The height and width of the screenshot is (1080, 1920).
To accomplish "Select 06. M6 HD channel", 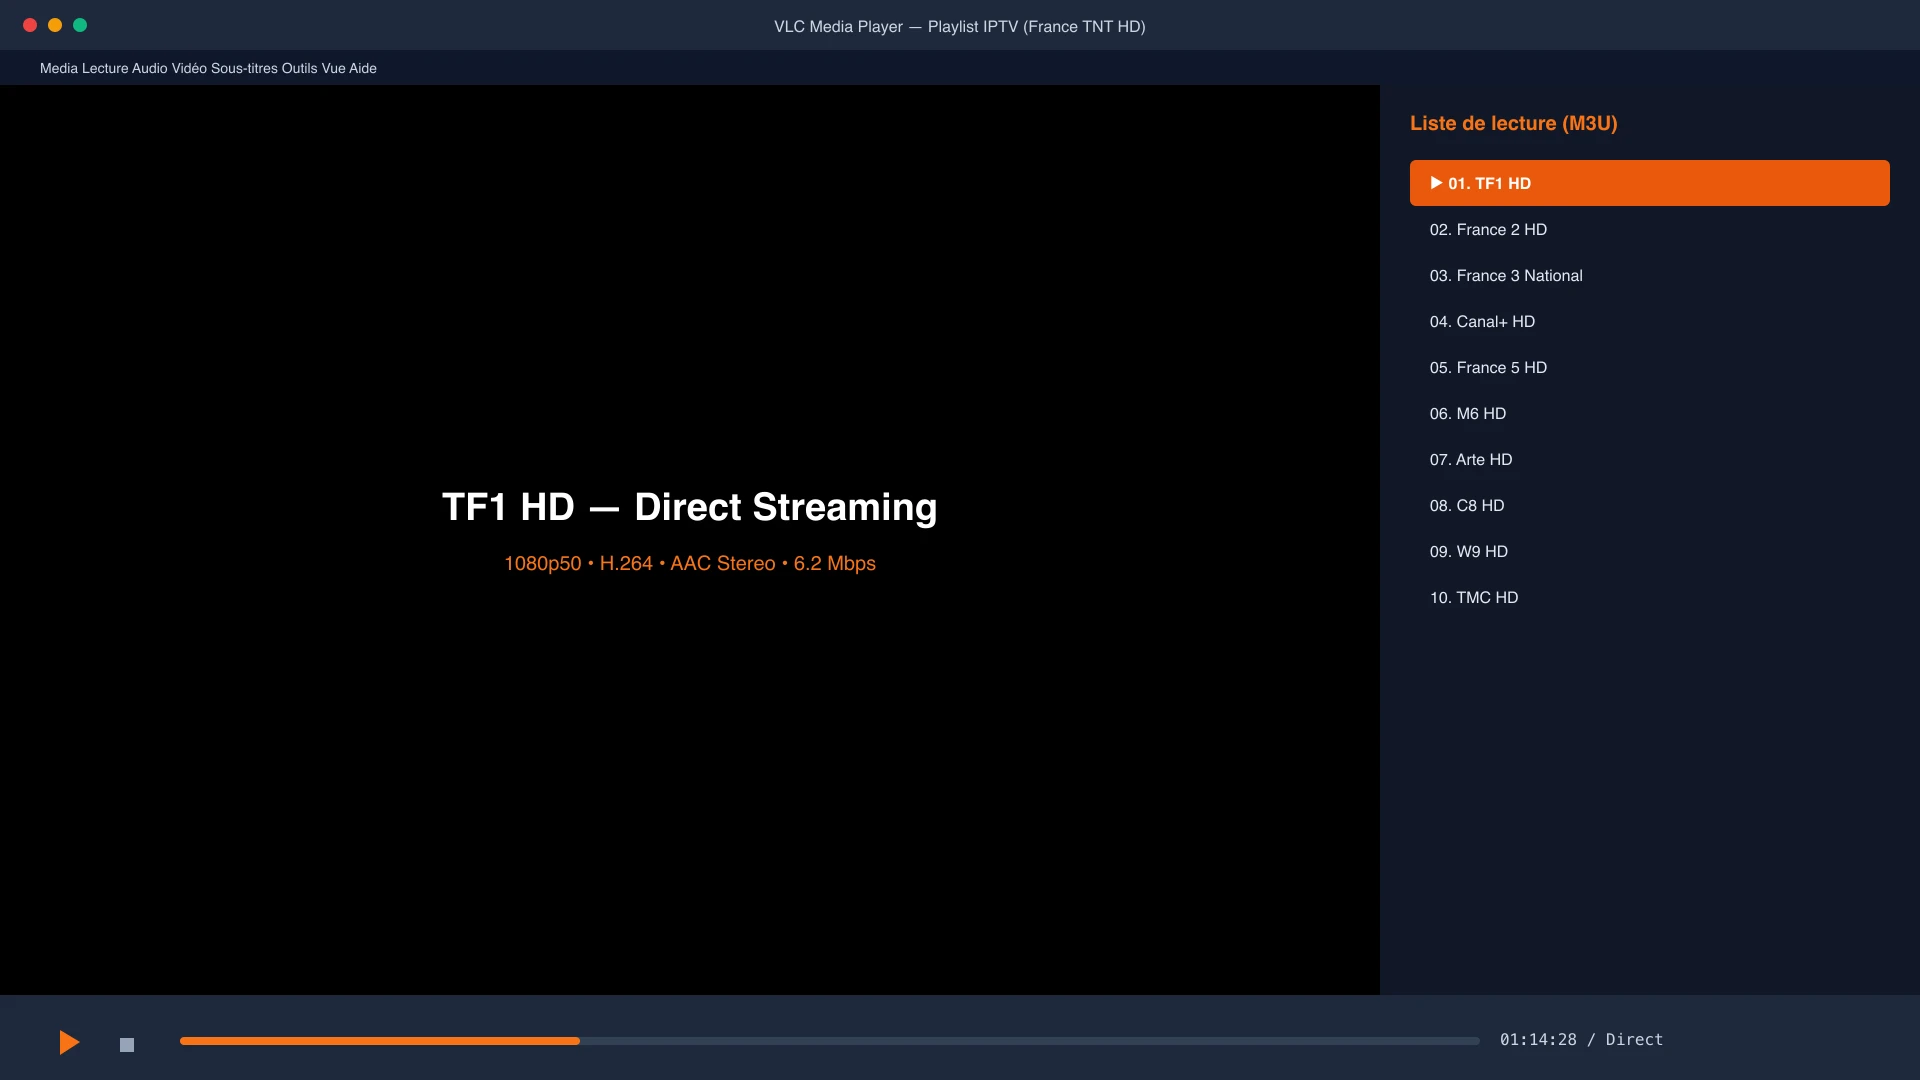I will point(1649,413).
